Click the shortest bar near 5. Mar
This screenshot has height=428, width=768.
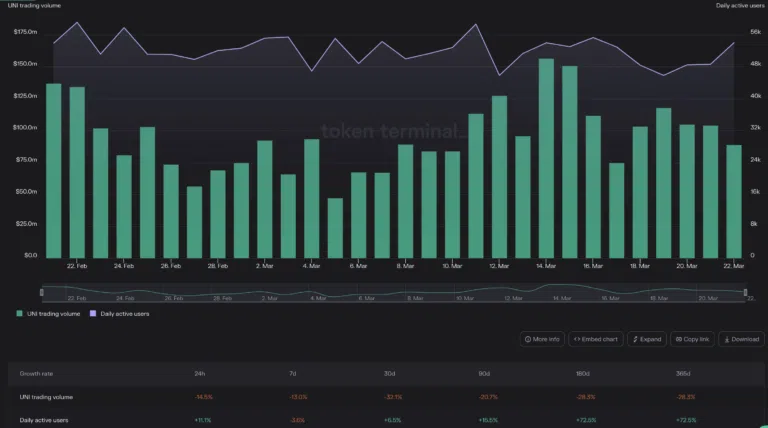(x=335, y=228)
